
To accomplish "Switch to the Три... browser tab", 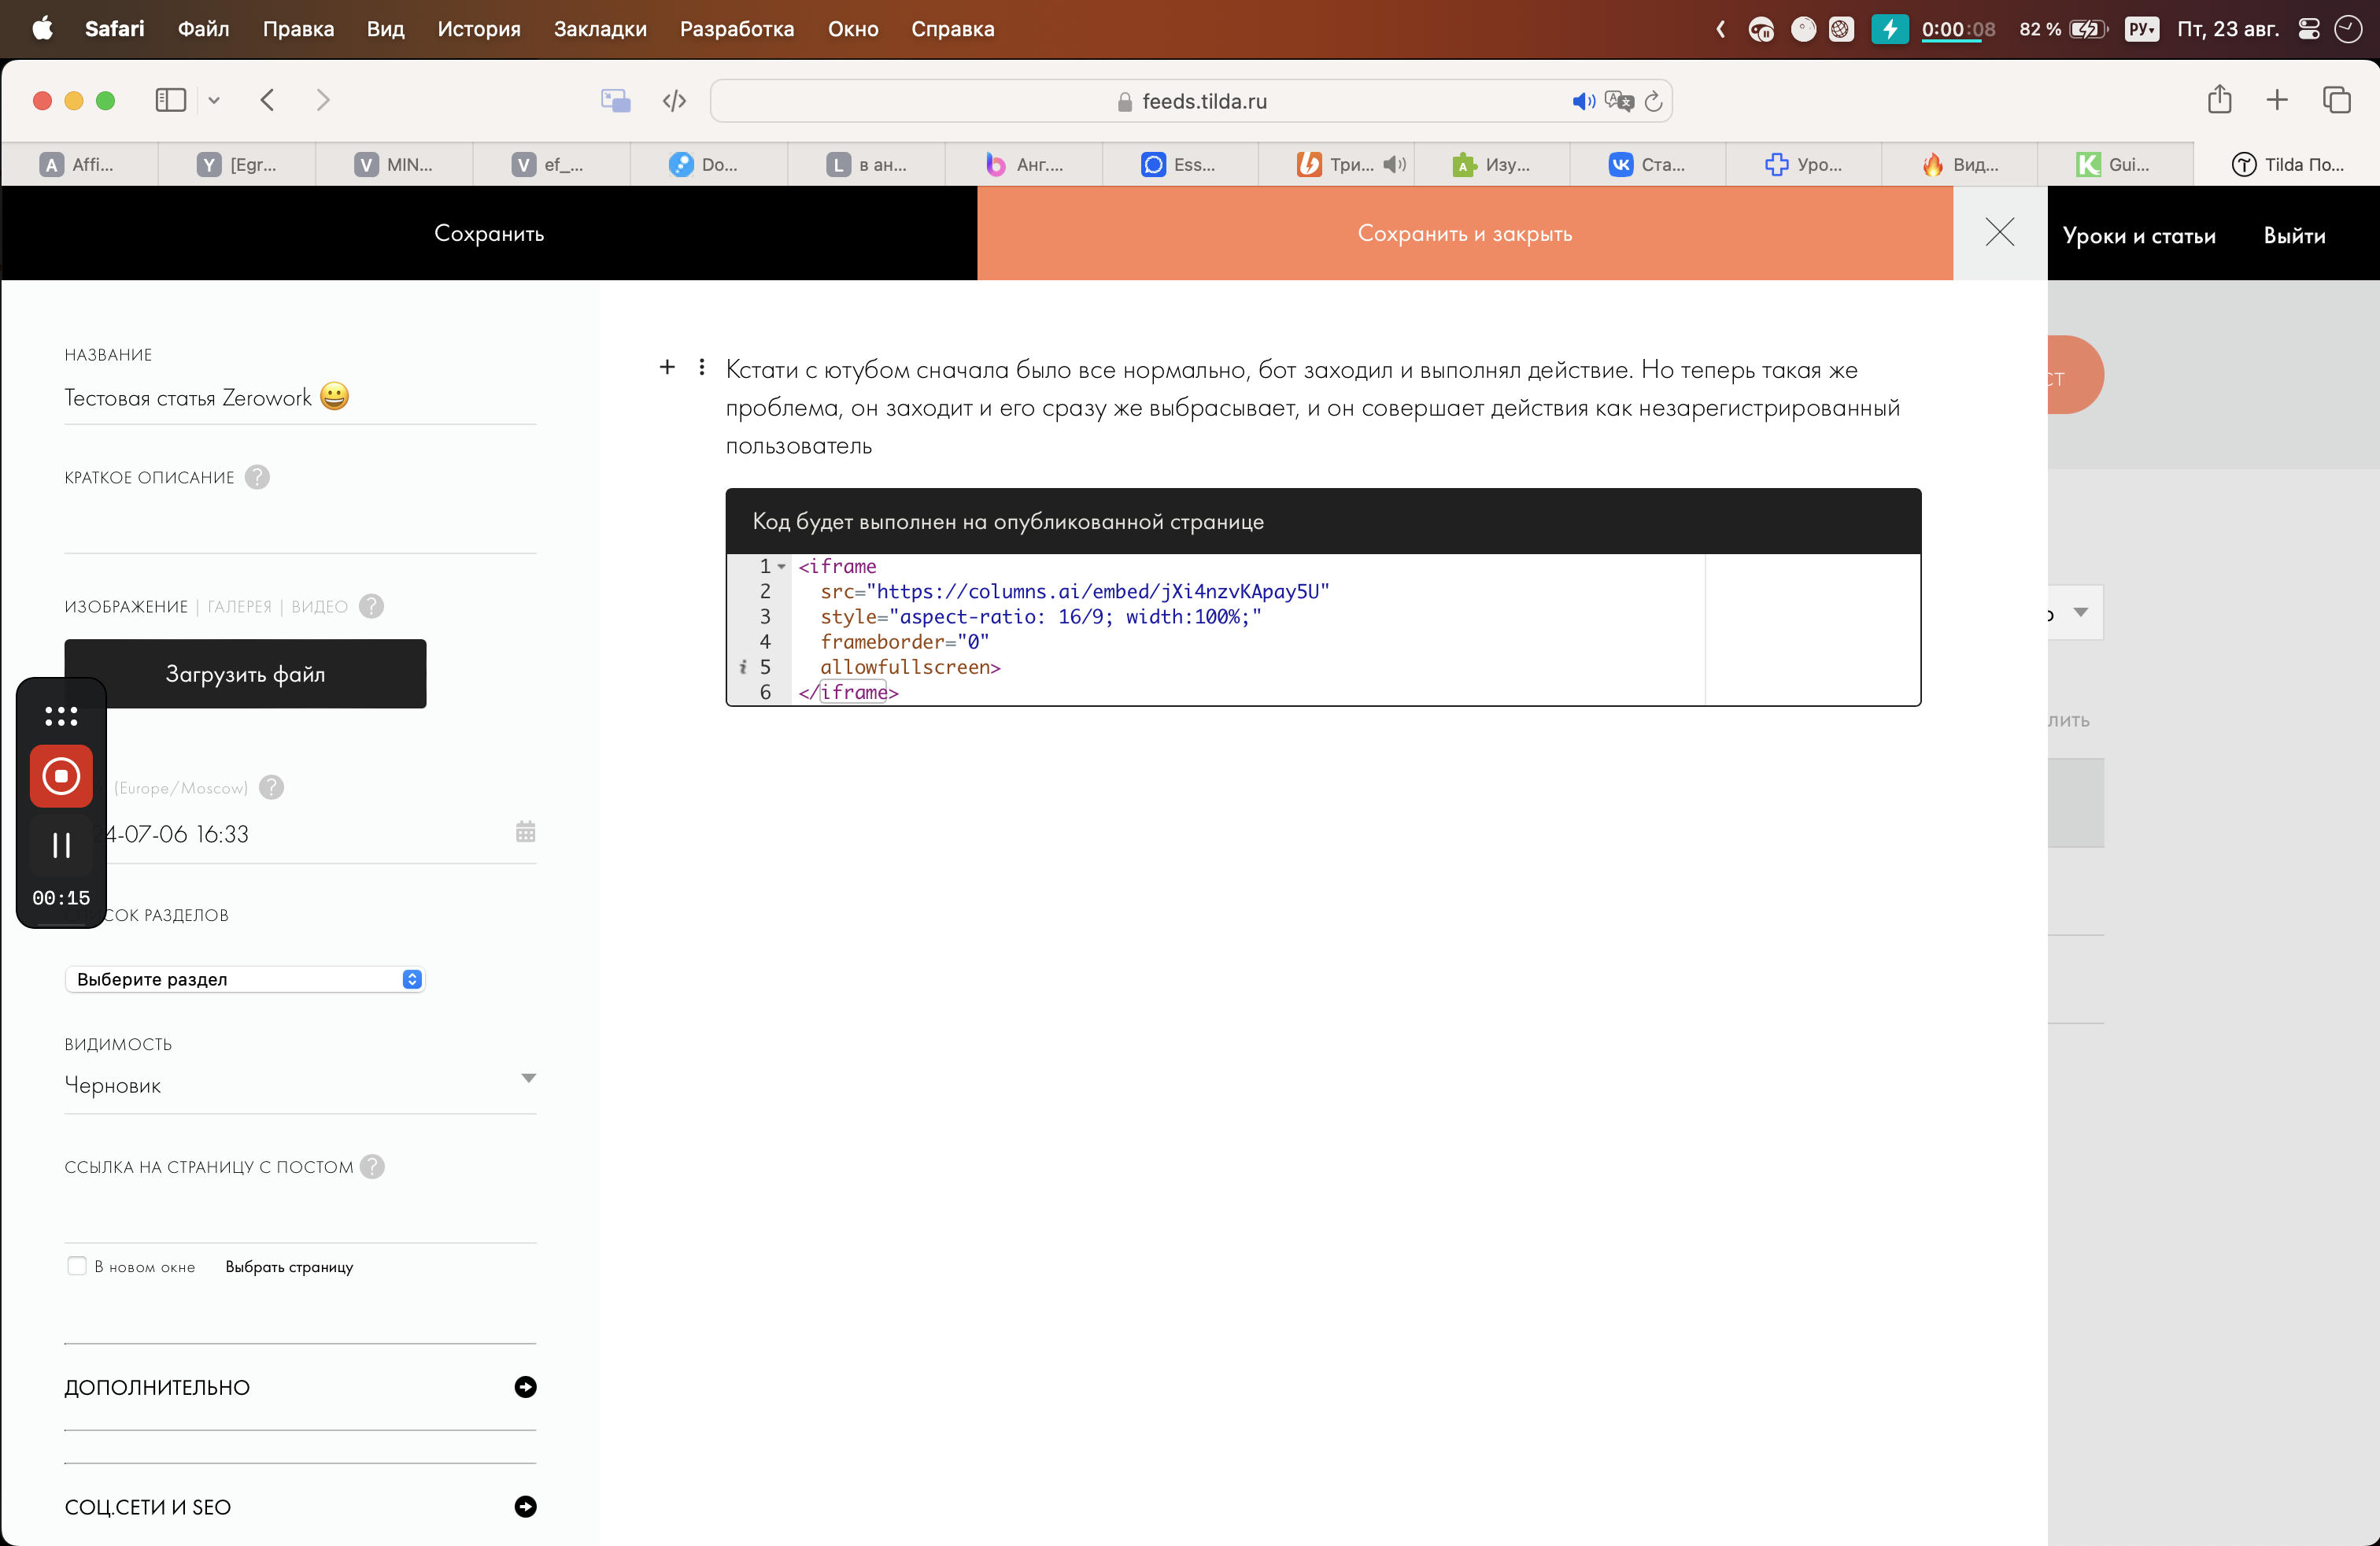I will (x=1336, y=164).
